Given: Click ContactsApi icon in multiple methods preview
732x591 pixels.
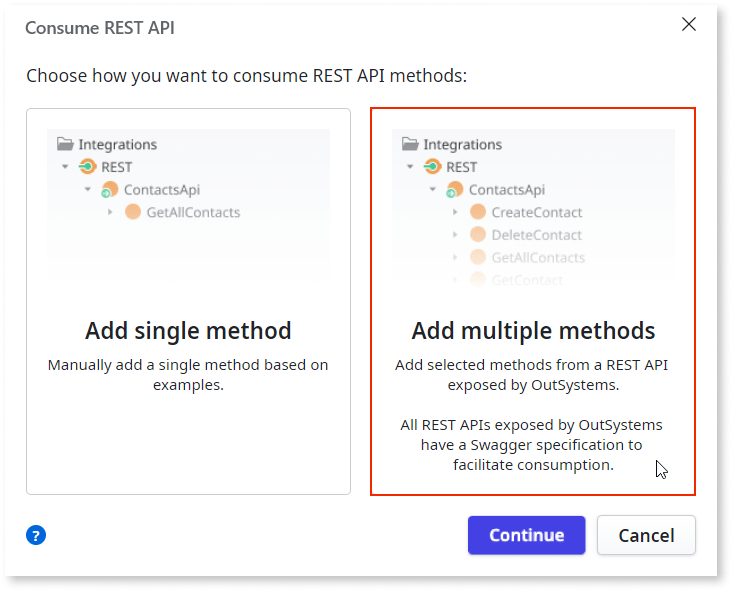Looking at the screenshot, I should point(455,190).
